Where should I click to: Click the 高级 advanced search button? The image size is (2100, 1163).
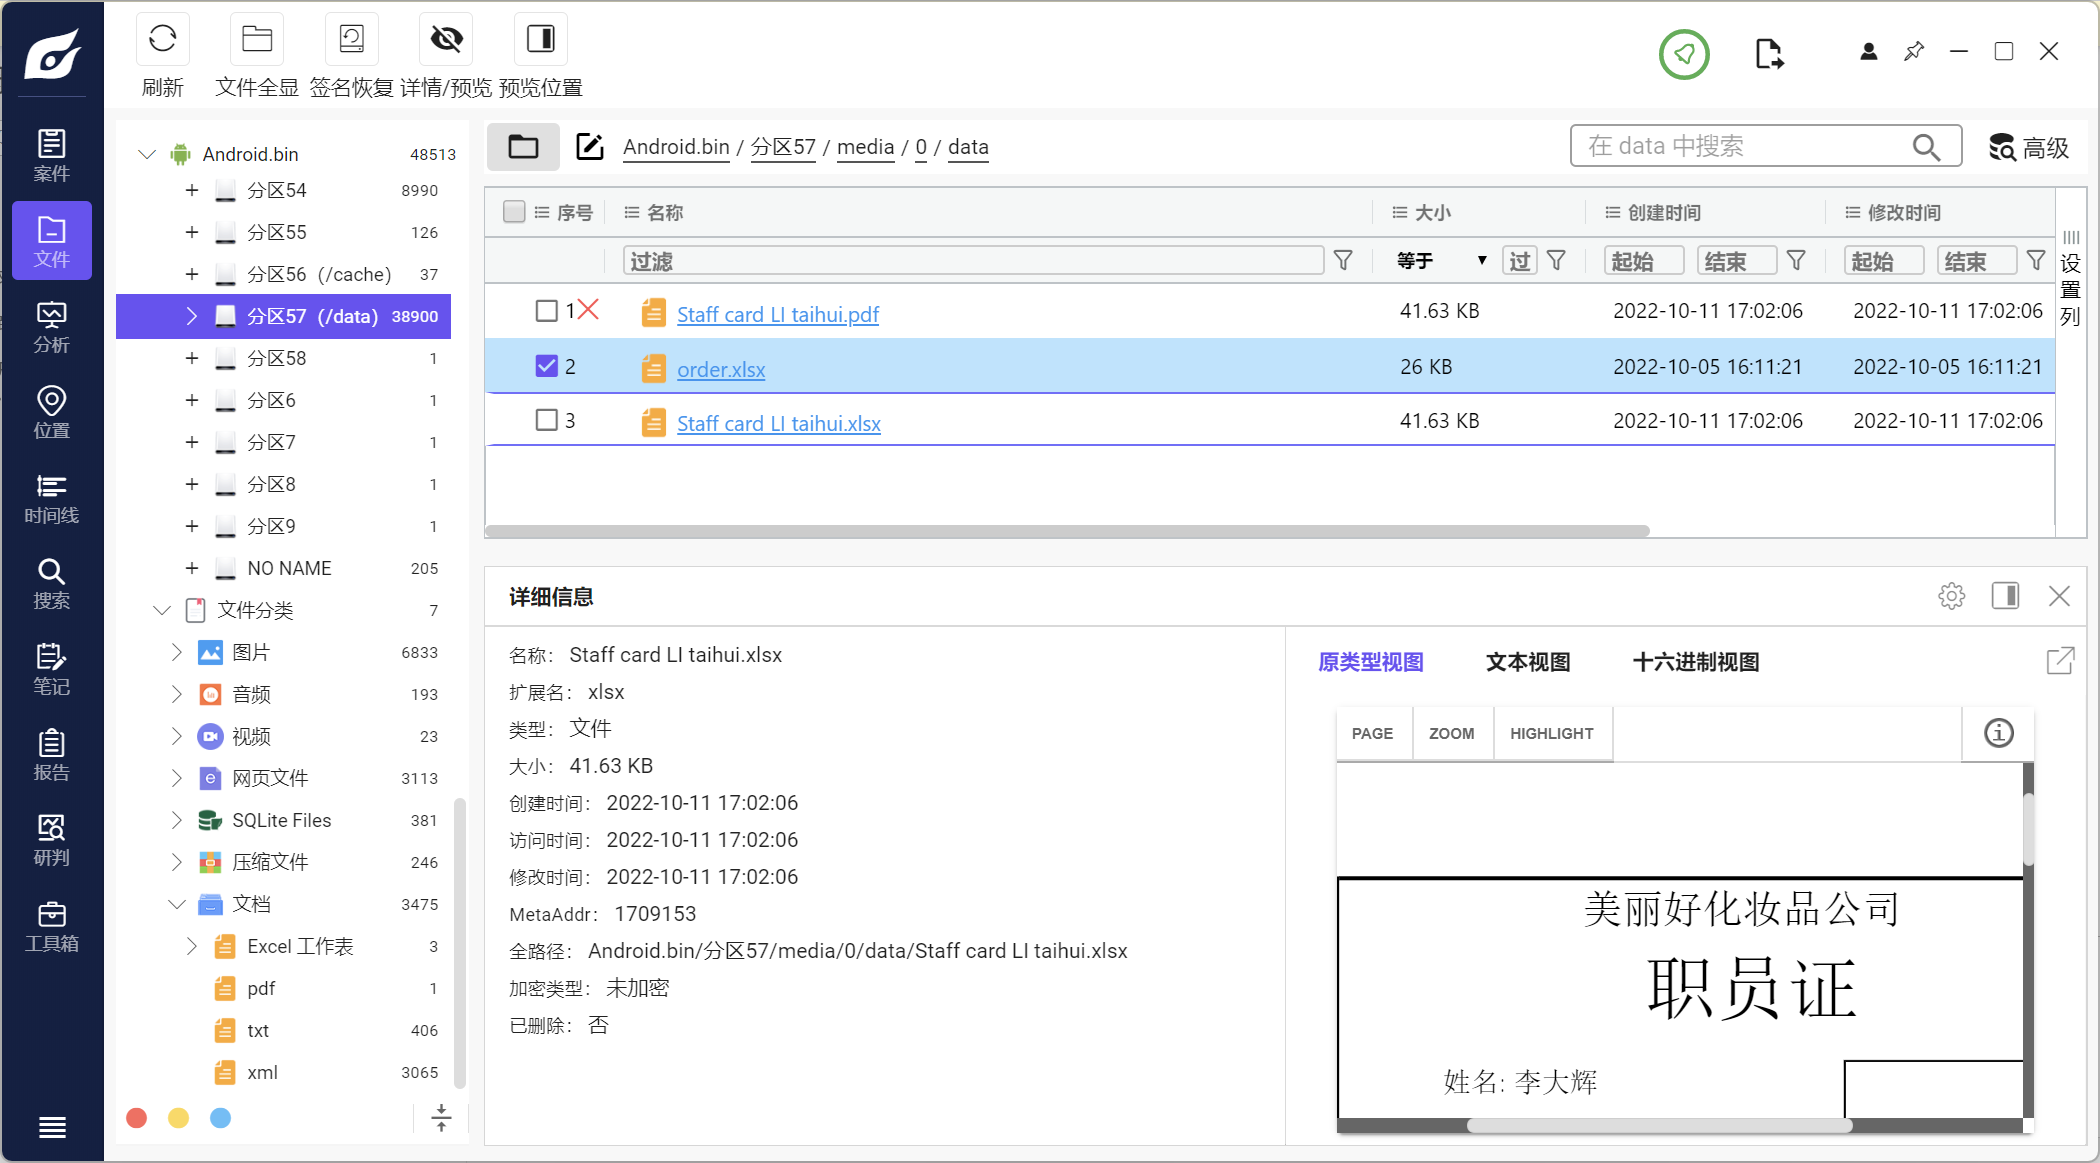[2028, 148]
